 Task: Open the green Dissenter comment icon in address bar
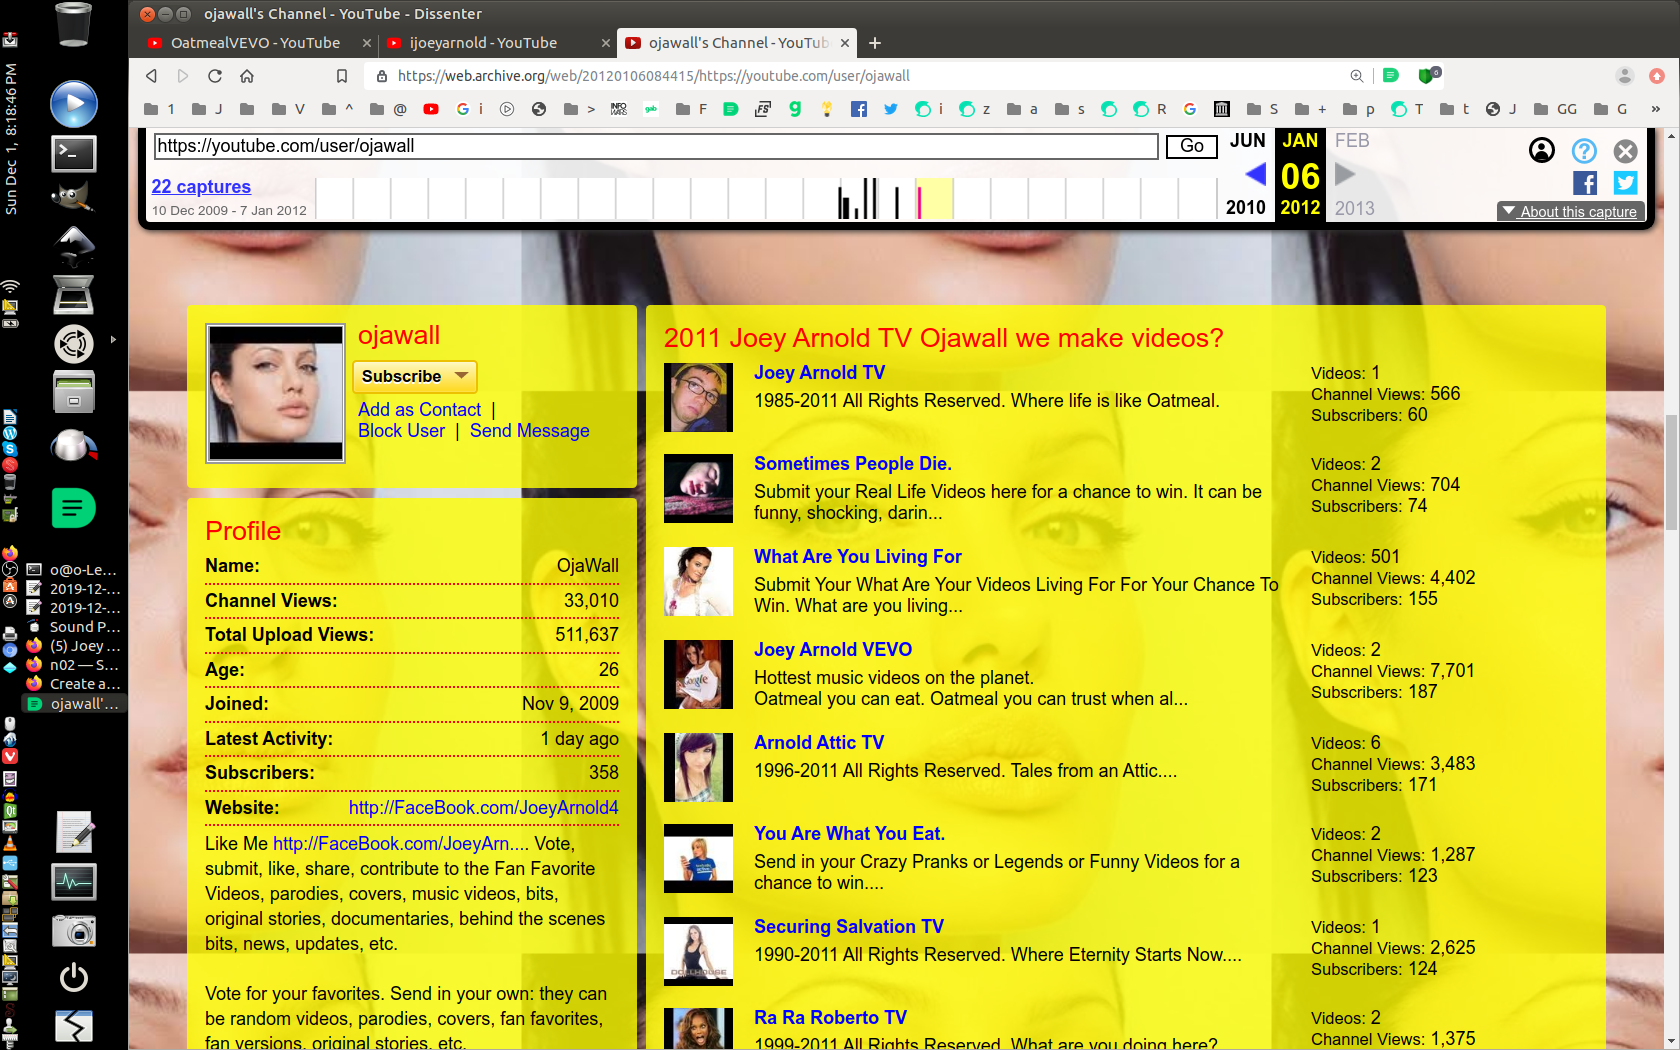click(x=1391, y=75)
